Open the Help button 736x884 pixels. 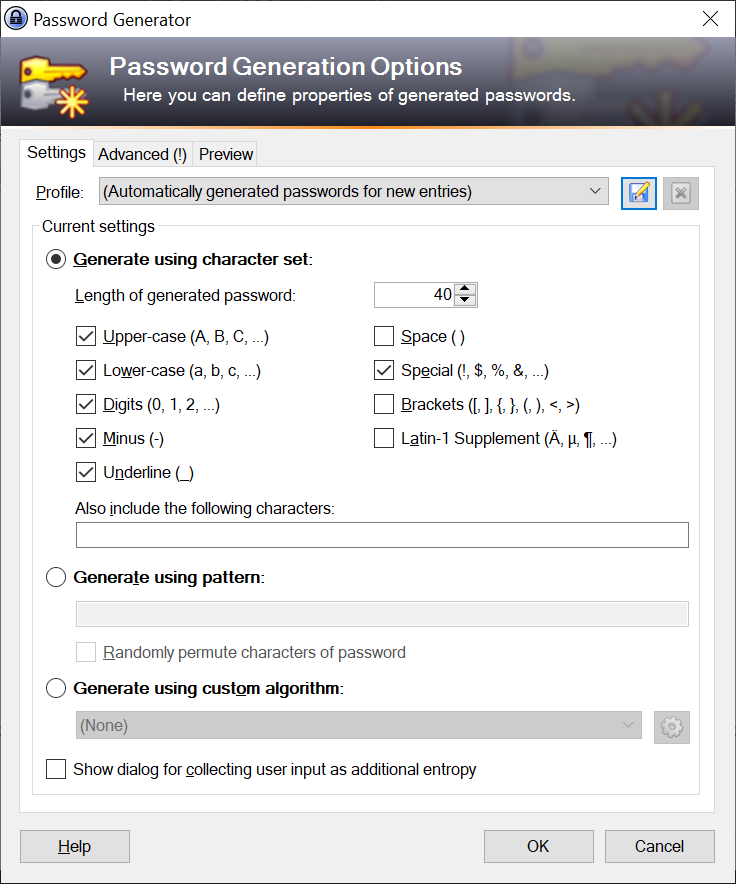74,846
